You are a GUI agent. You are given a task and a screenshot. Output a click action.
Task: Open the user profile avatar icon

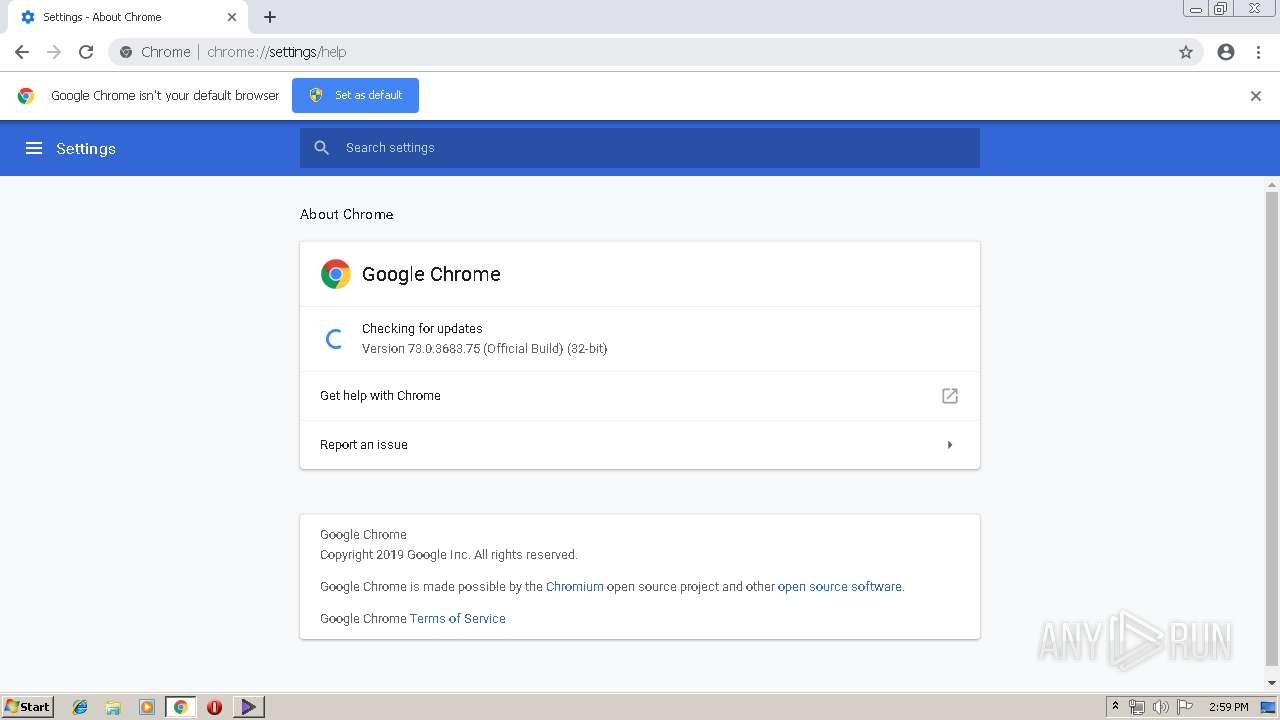tap(1226, 52)
